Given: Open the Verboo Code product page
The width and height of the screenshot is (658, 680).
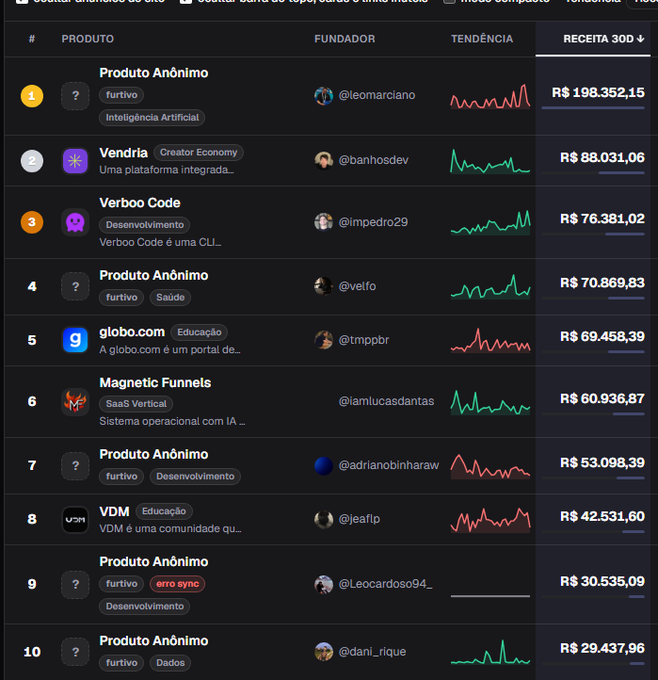Looking at the screenshot, I should pyautogui.click(x=140, y=203).
